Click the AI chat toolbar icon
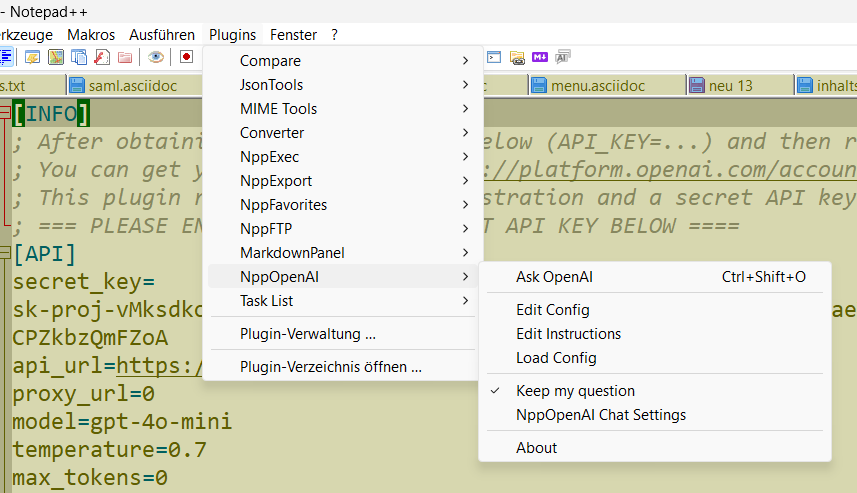857x493 pixels. point(563,57)
